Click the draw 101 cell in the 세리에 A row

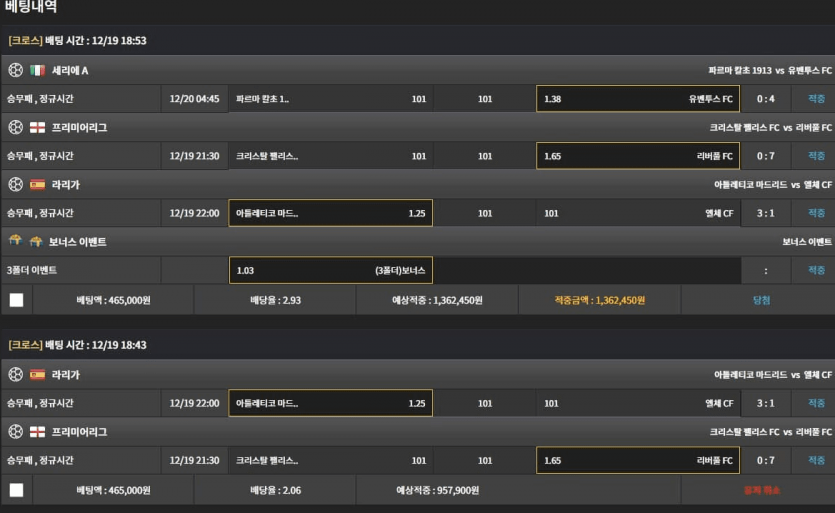point(485,99)
